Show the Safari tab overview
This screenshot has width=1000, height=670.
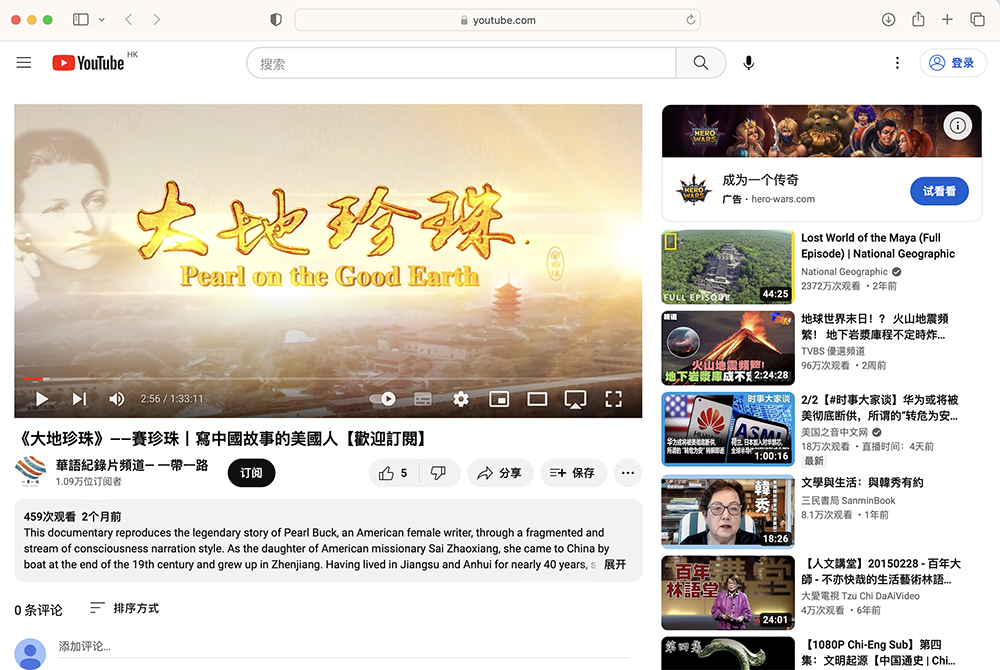point(977,20)
